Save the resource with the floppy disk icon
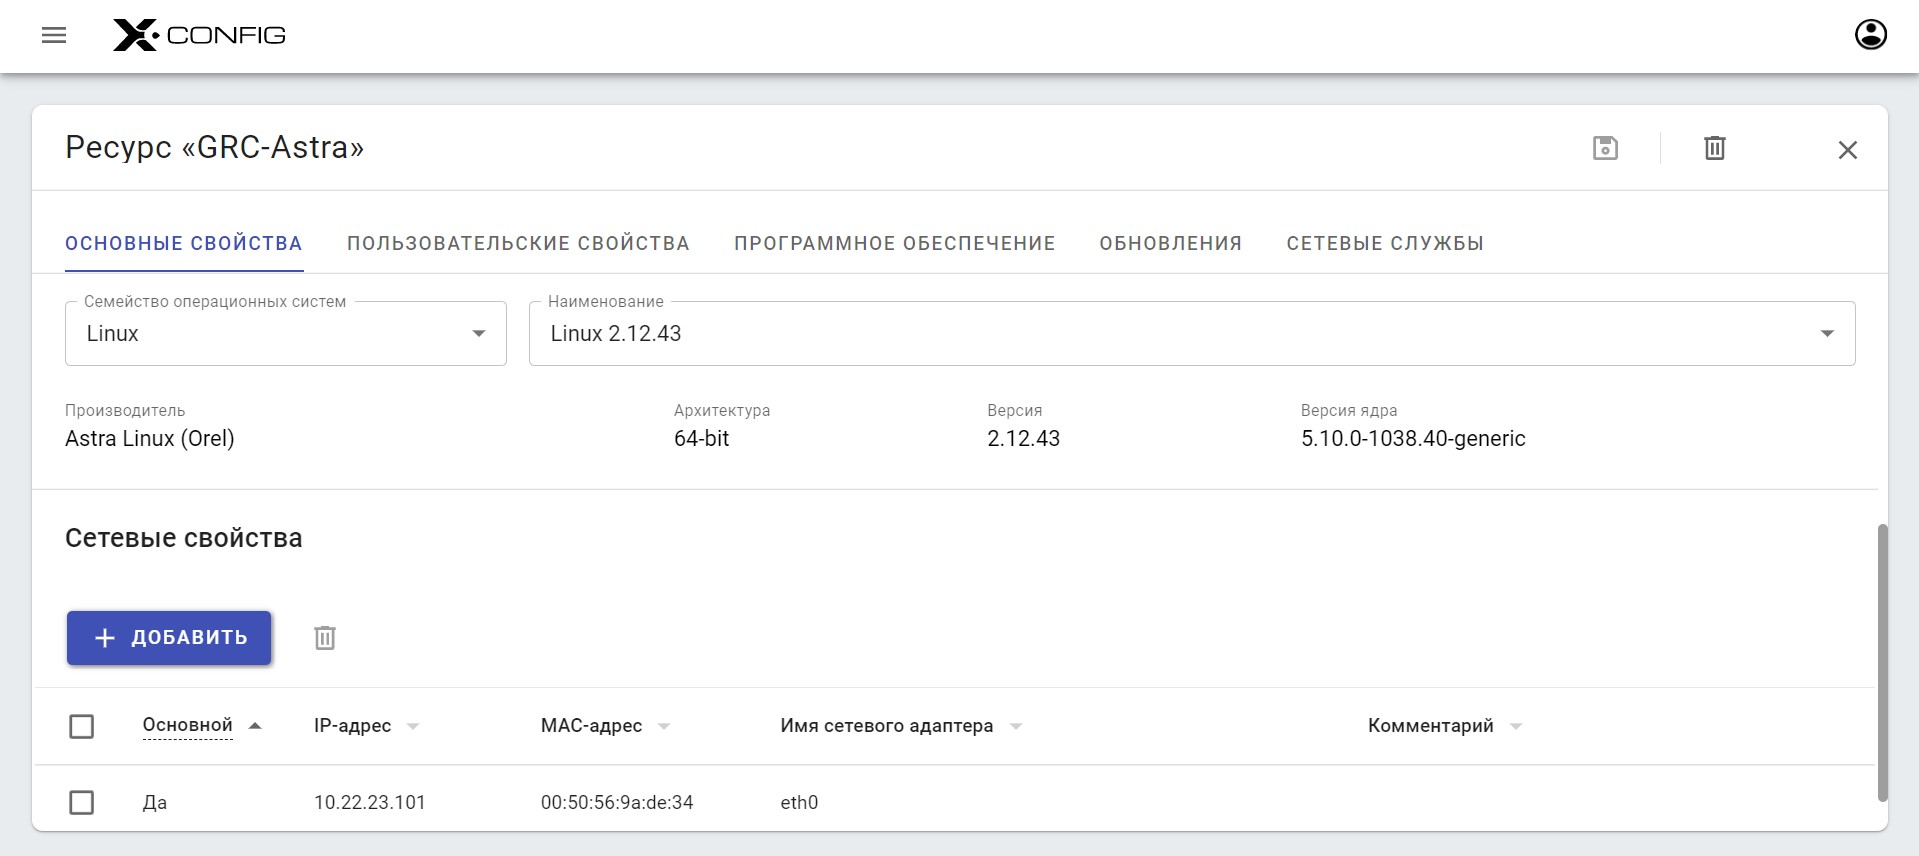 [1605, 148]
